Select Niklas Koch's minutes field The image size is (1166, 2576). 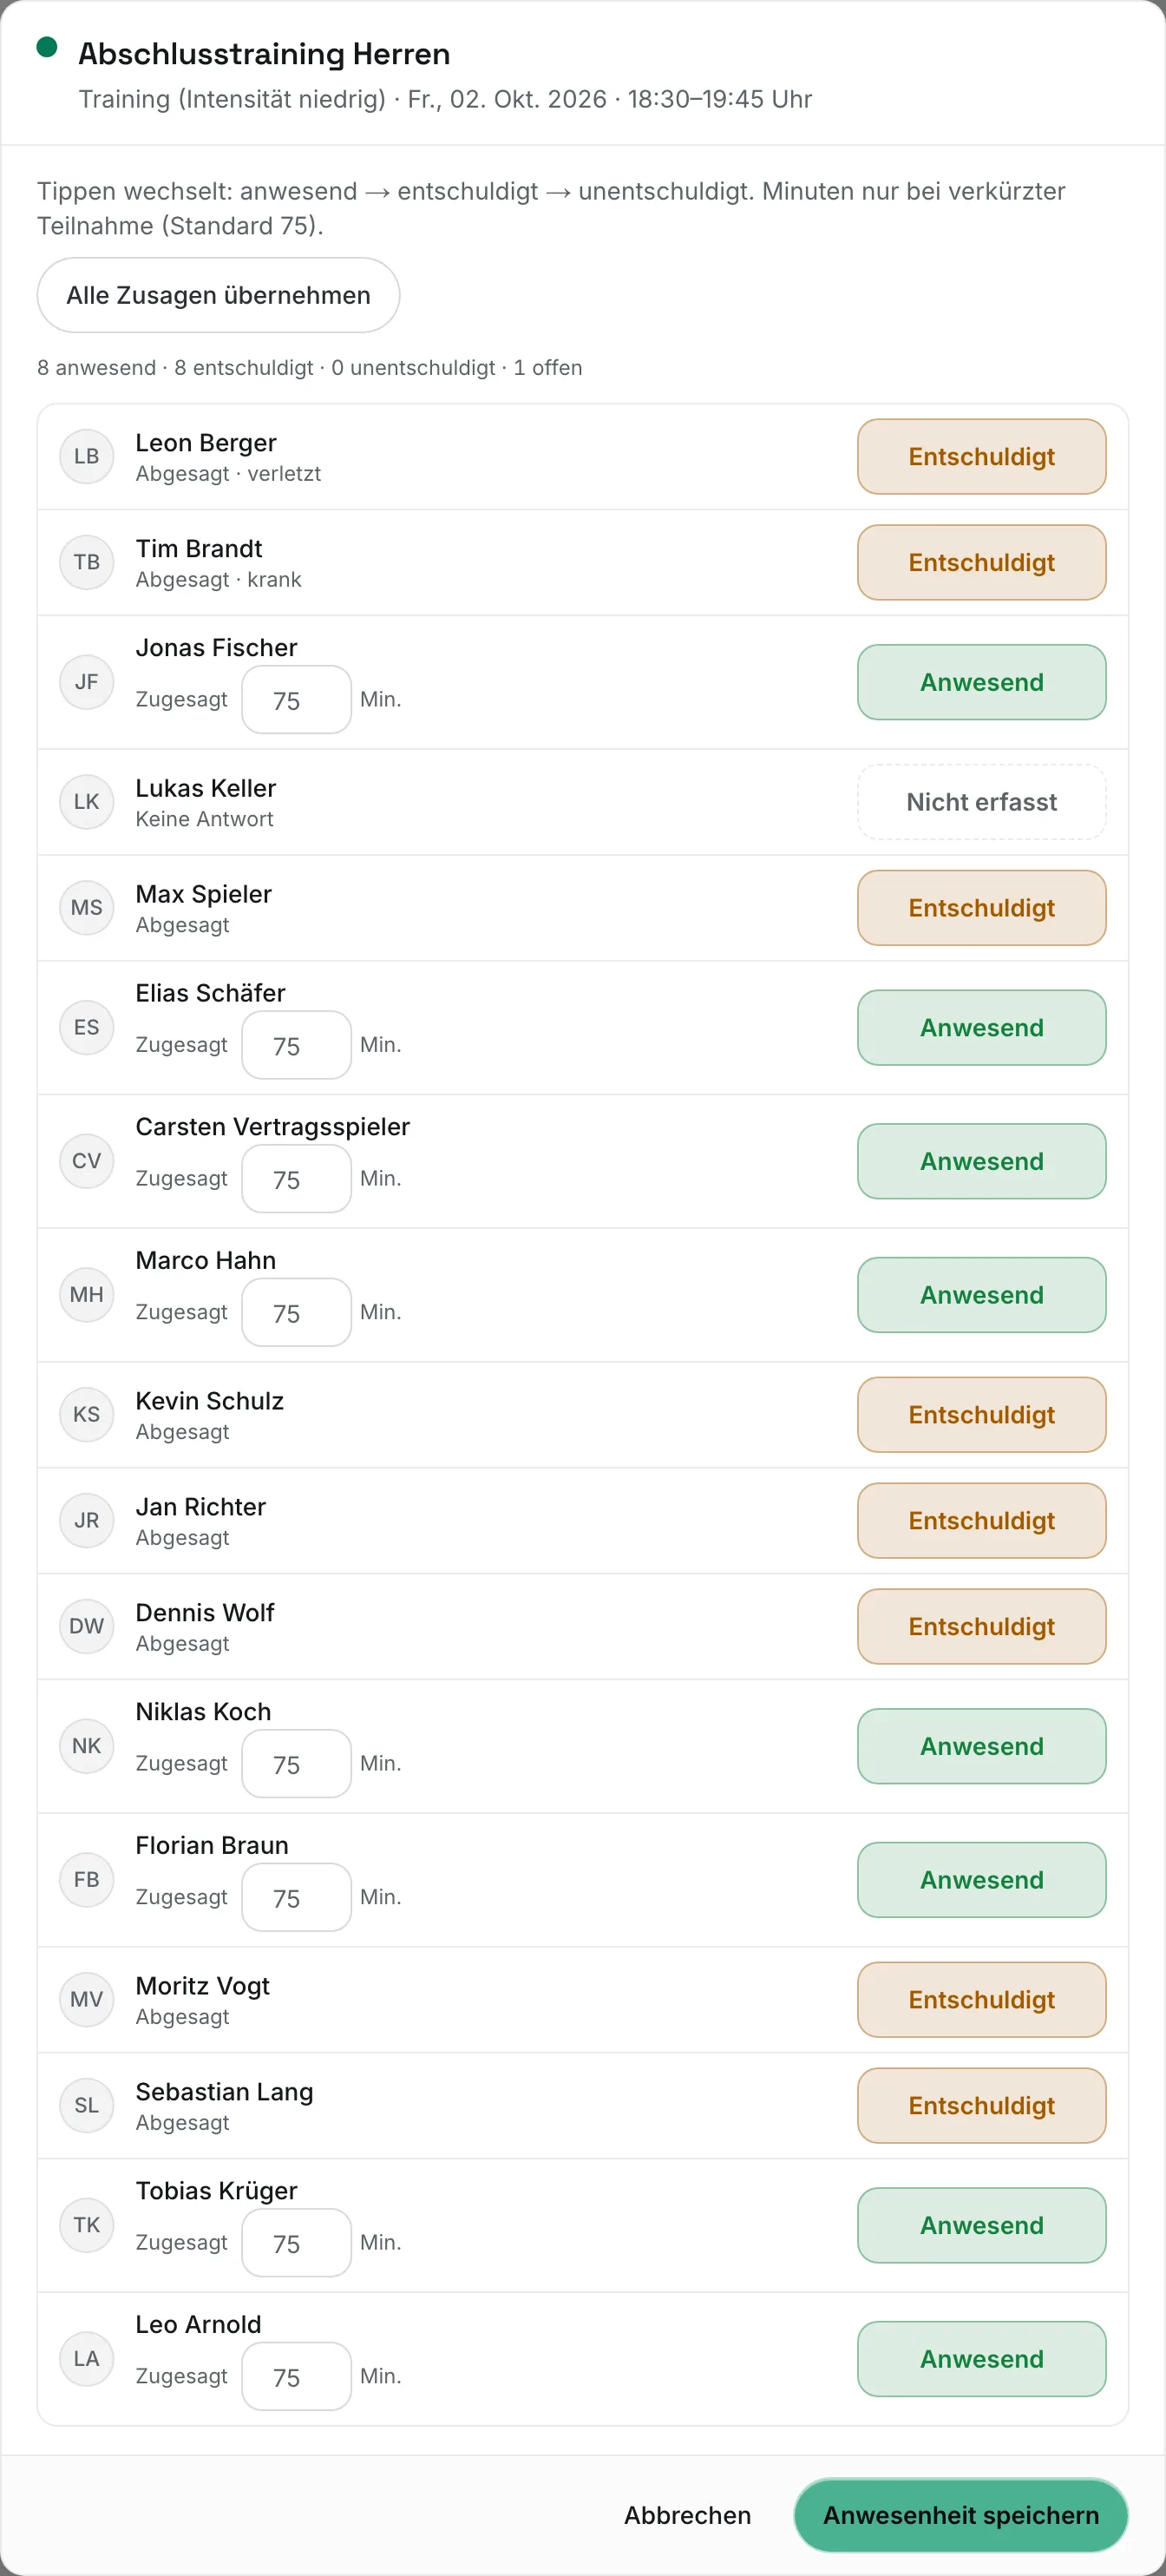tap(296, 1764)
